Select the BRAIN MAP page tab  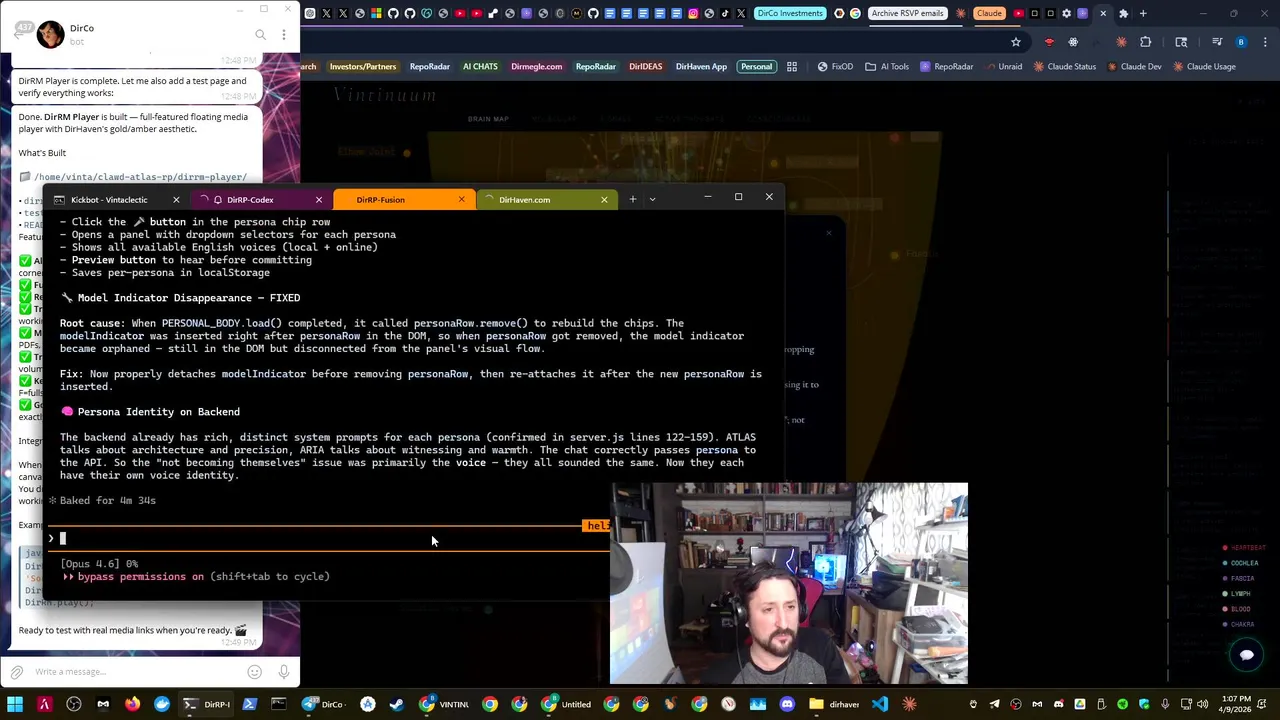(x=488, y=119)
